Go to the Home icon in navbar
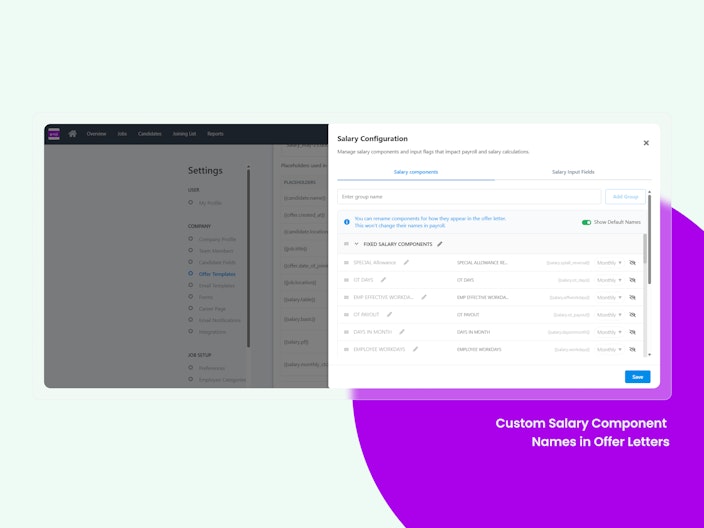Image resolution: width=704 pixels, height=528 pixels. [x=72, y=134]
